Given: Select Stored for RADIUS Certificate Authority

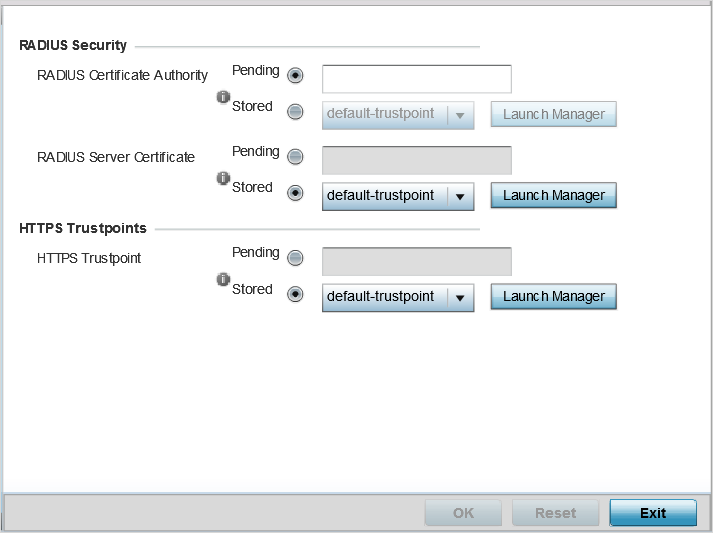Looking at the screenshot, I should point(295,111).
